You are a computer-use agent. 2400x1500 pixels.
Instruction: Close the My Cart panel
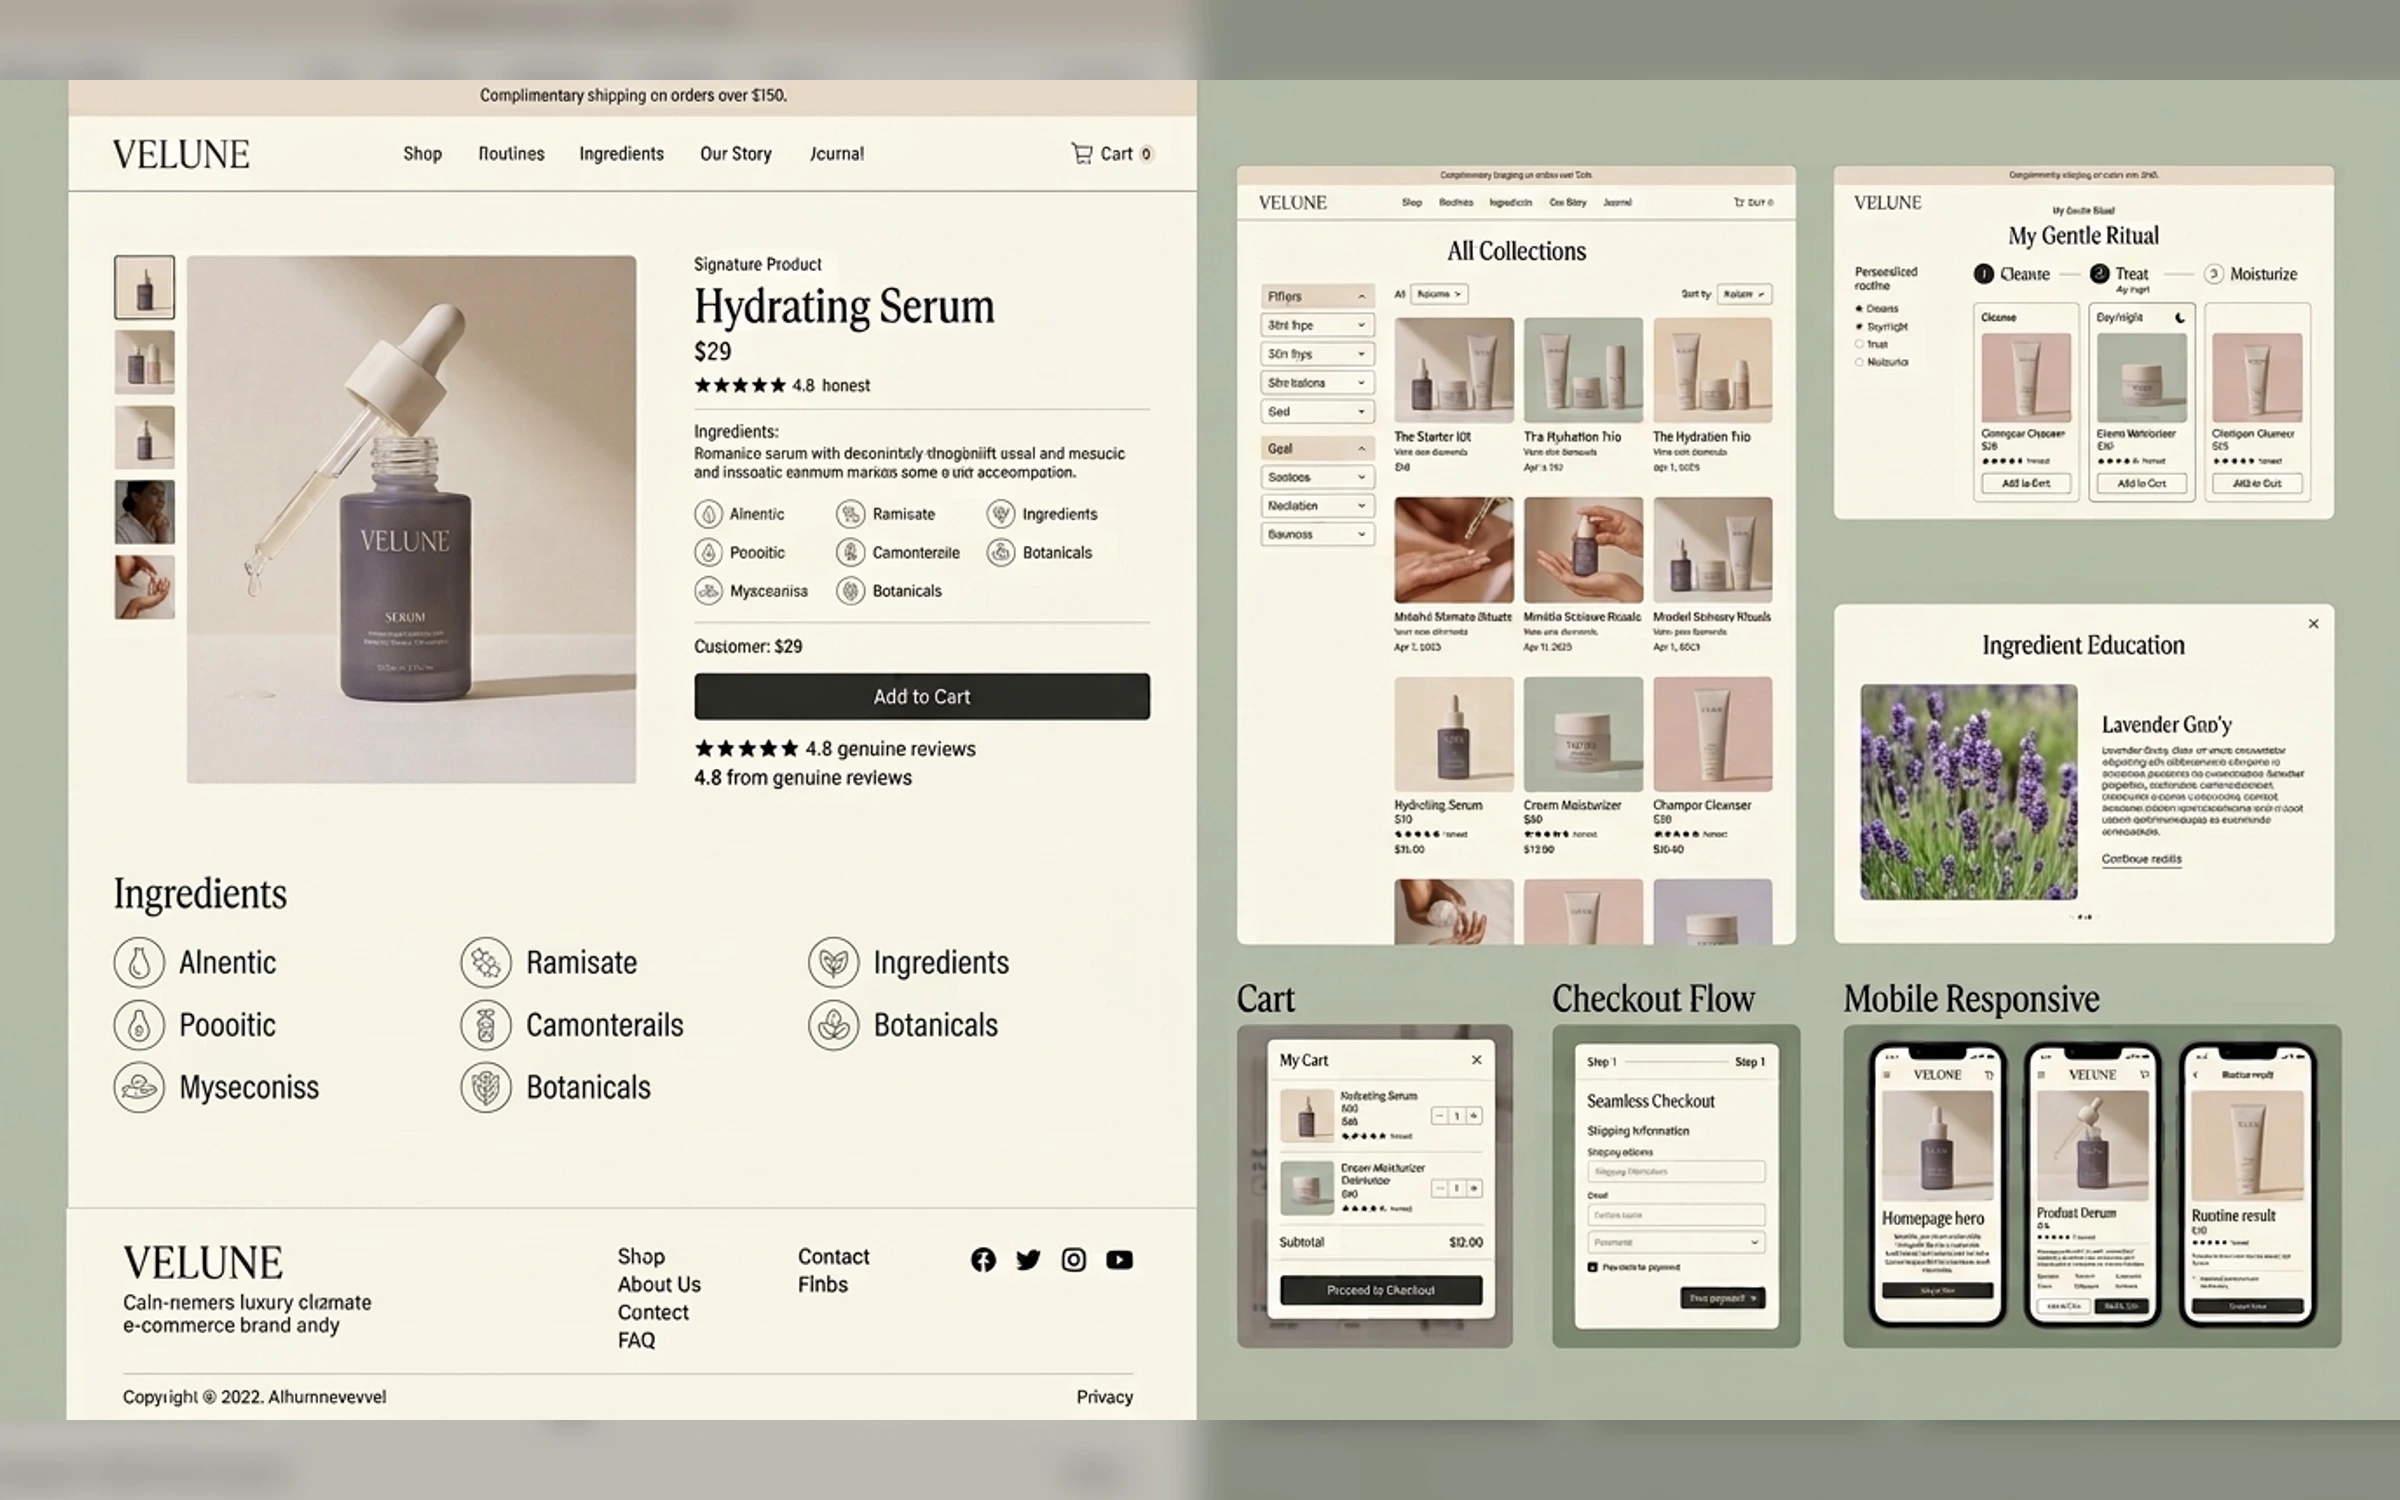(x=1476, y=1060)
